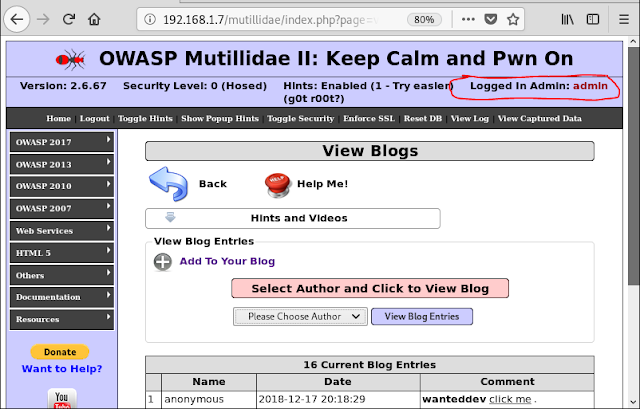Viewport: 640px width, 409px height.
Task: Expand the Resources menu
Action: point(62,320)
